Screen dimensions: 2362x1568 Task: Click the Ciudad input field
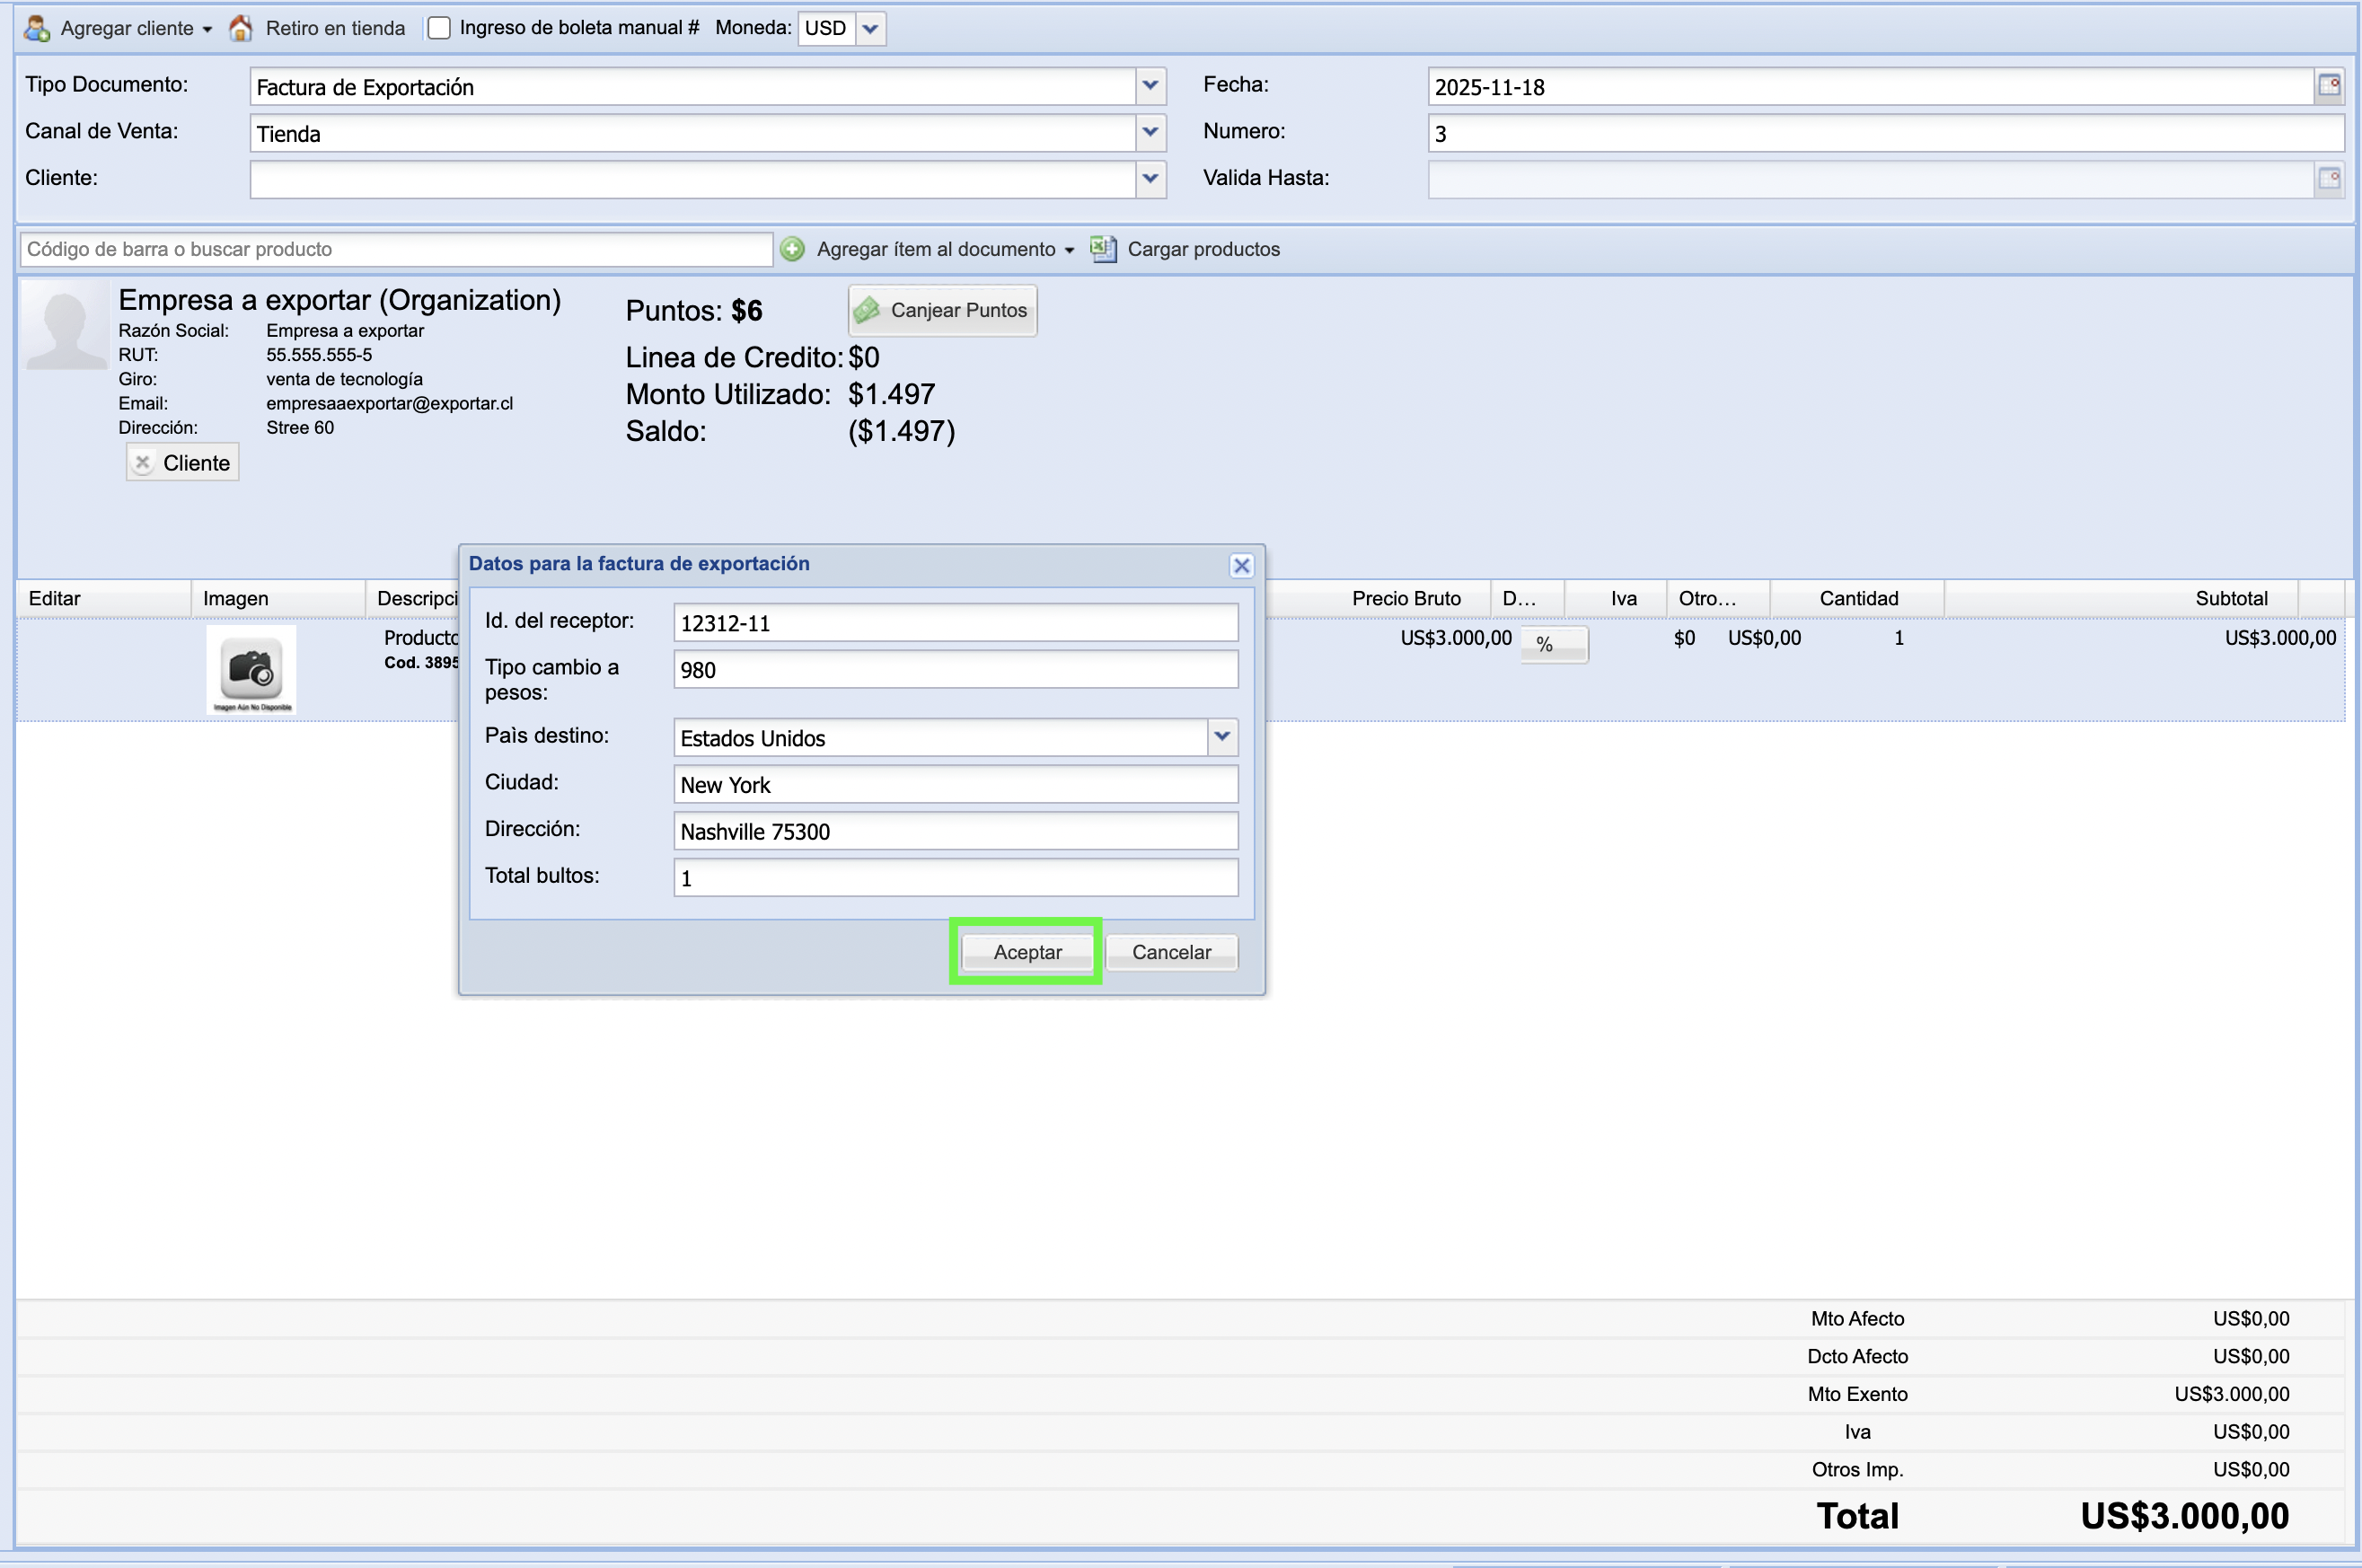pyautogui.click(x=955, y=785)
